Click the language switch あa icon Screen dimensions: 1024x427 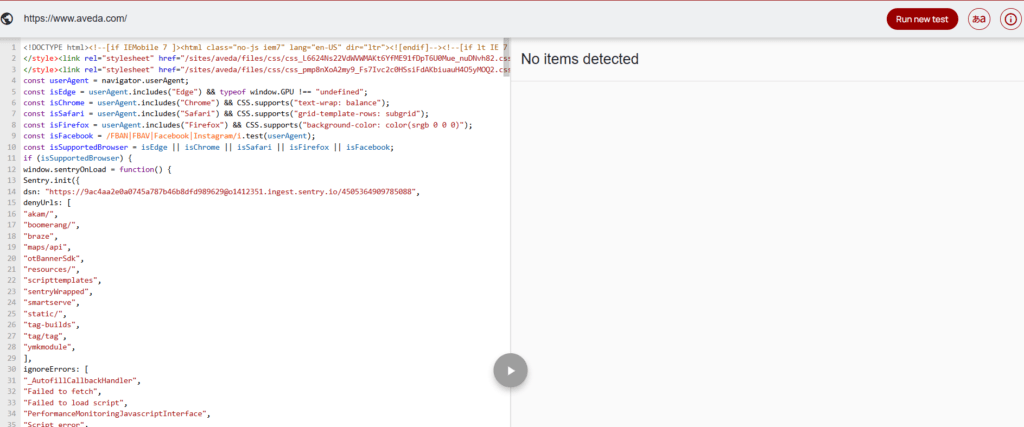[x=978, y=19]
